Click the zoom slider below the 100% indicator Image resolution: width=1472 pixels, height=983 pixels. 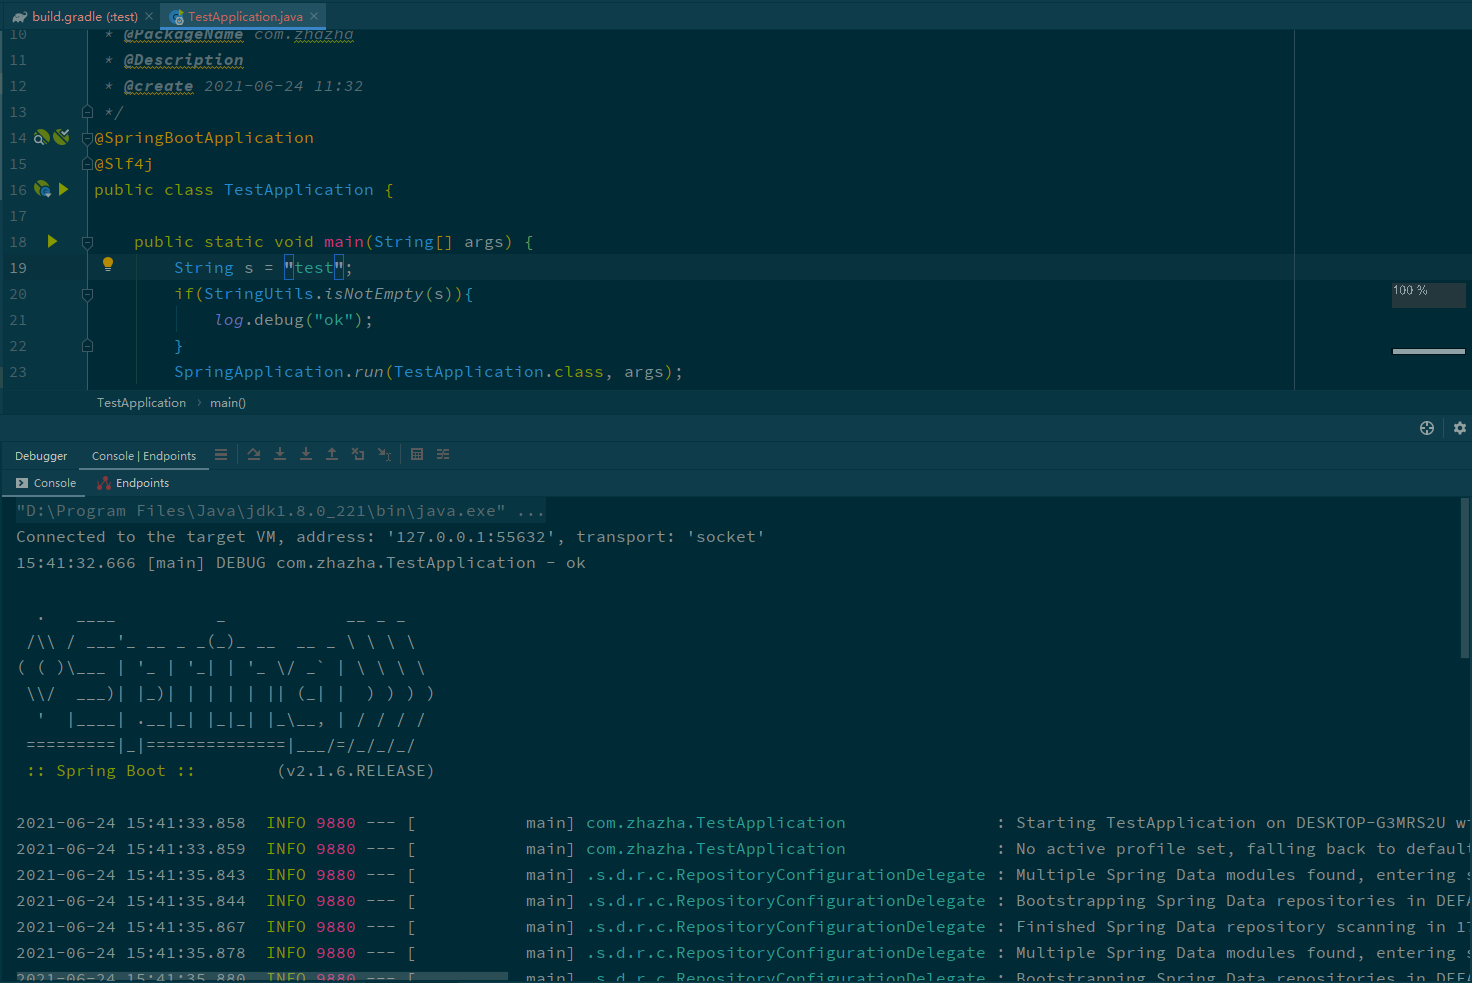(x=1428, y=351)
